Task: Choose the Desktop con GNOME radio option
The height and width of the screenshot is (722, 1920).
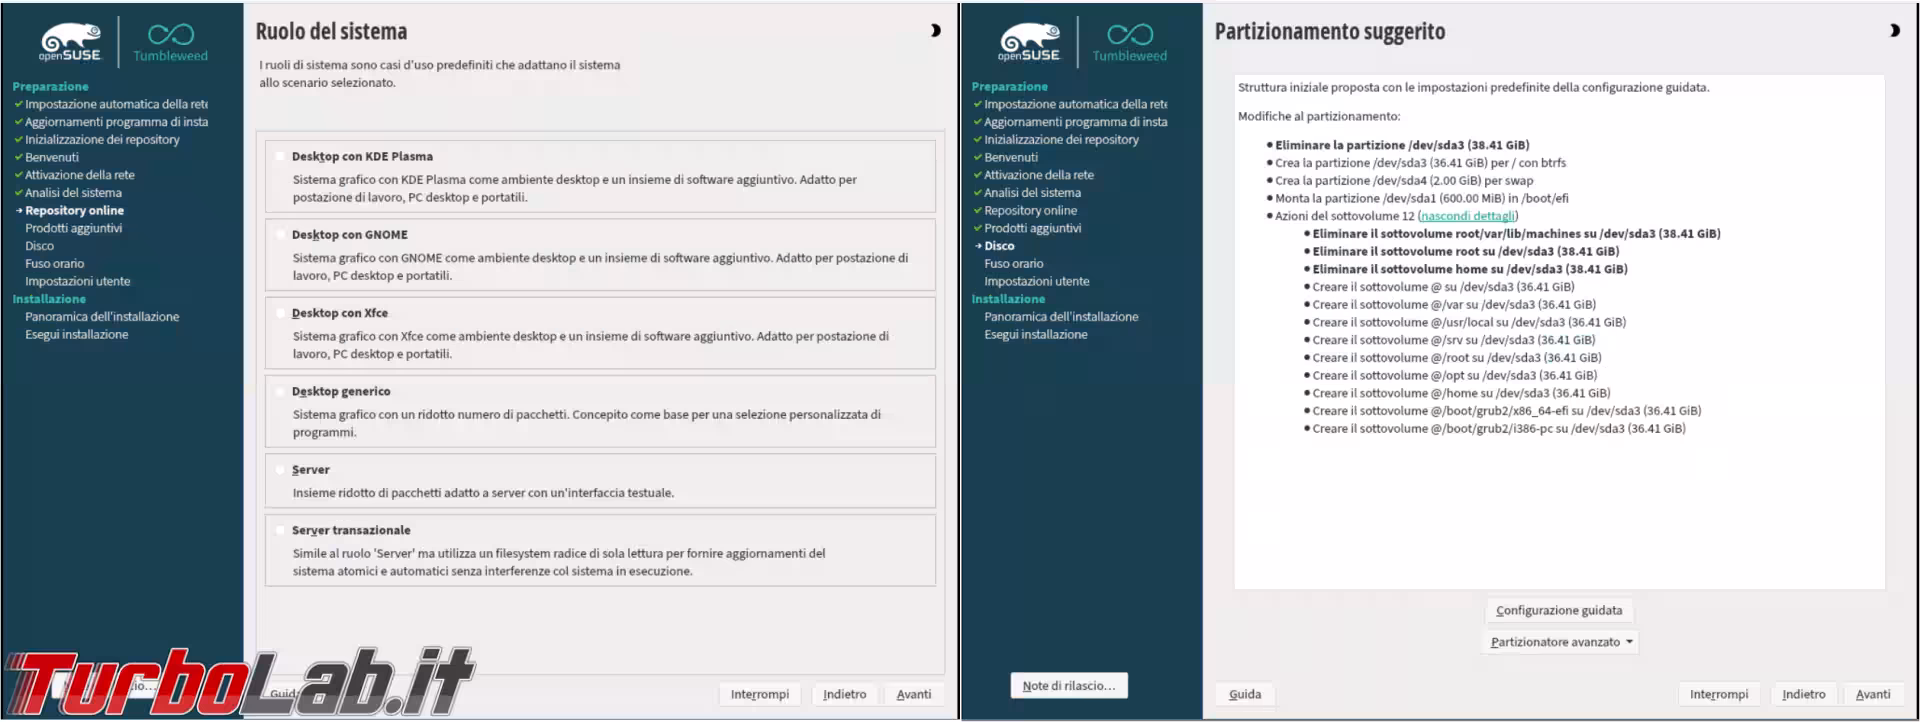Action: coord(280,235)
